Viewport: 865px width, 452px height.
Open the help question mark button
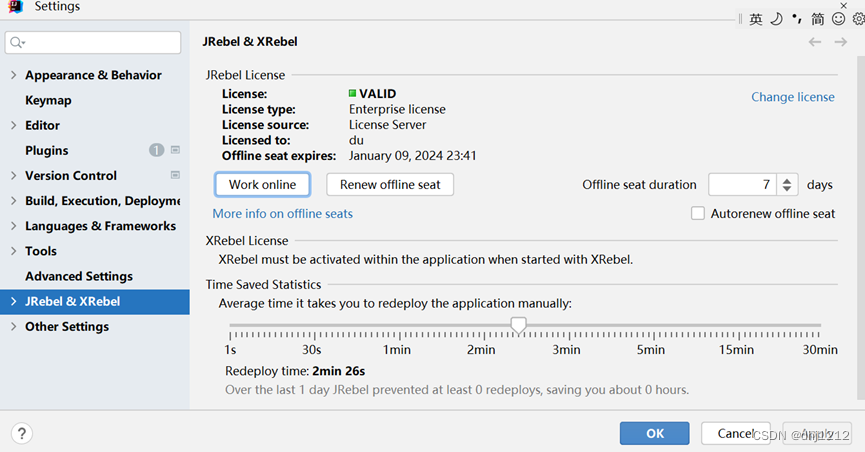tap(21, 433)
